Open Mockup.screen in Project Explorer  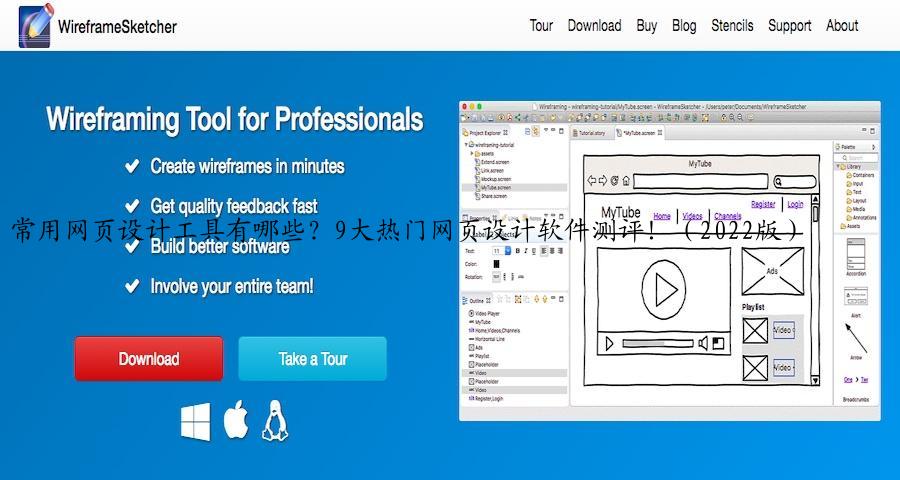492,179
